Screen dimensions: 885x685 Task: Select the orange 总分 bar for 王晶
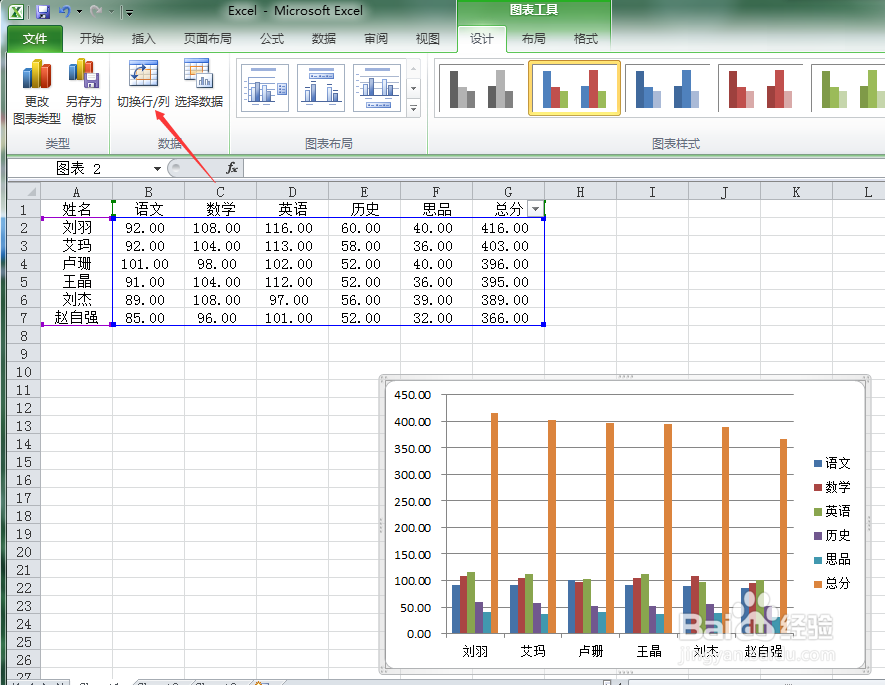coord(668,529)
